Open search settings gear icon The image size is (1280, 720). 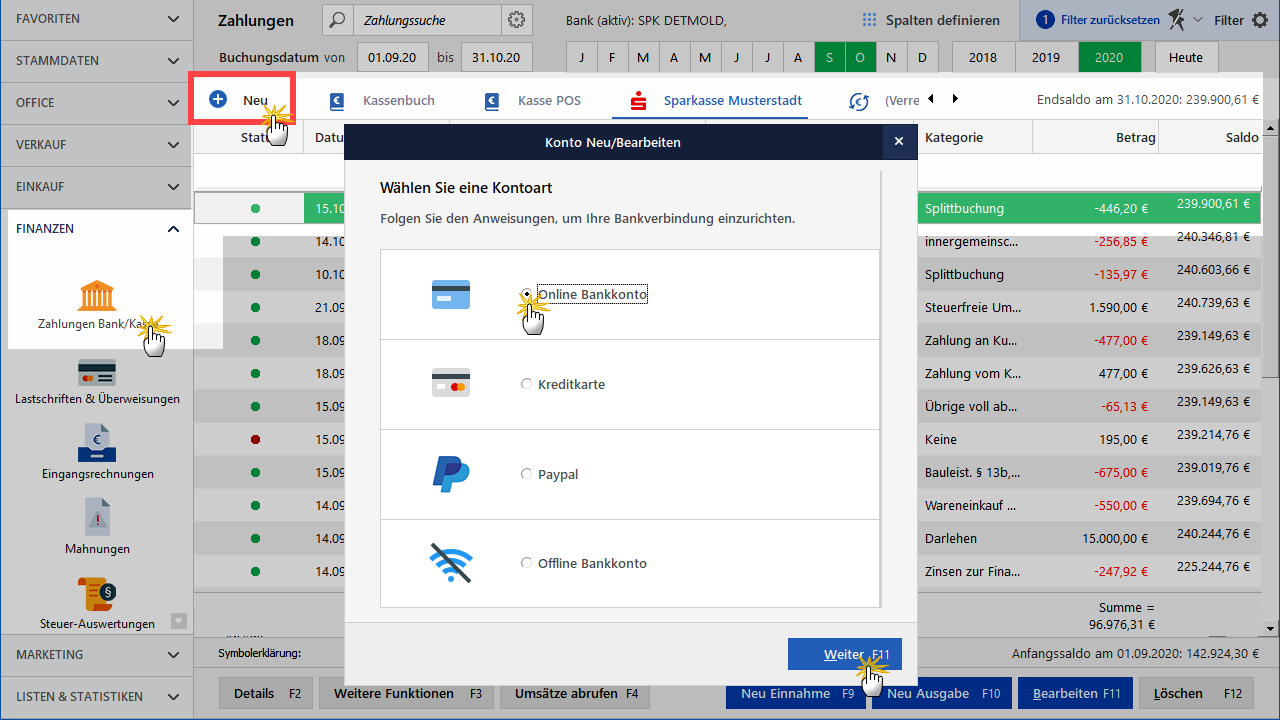point(516,20)
